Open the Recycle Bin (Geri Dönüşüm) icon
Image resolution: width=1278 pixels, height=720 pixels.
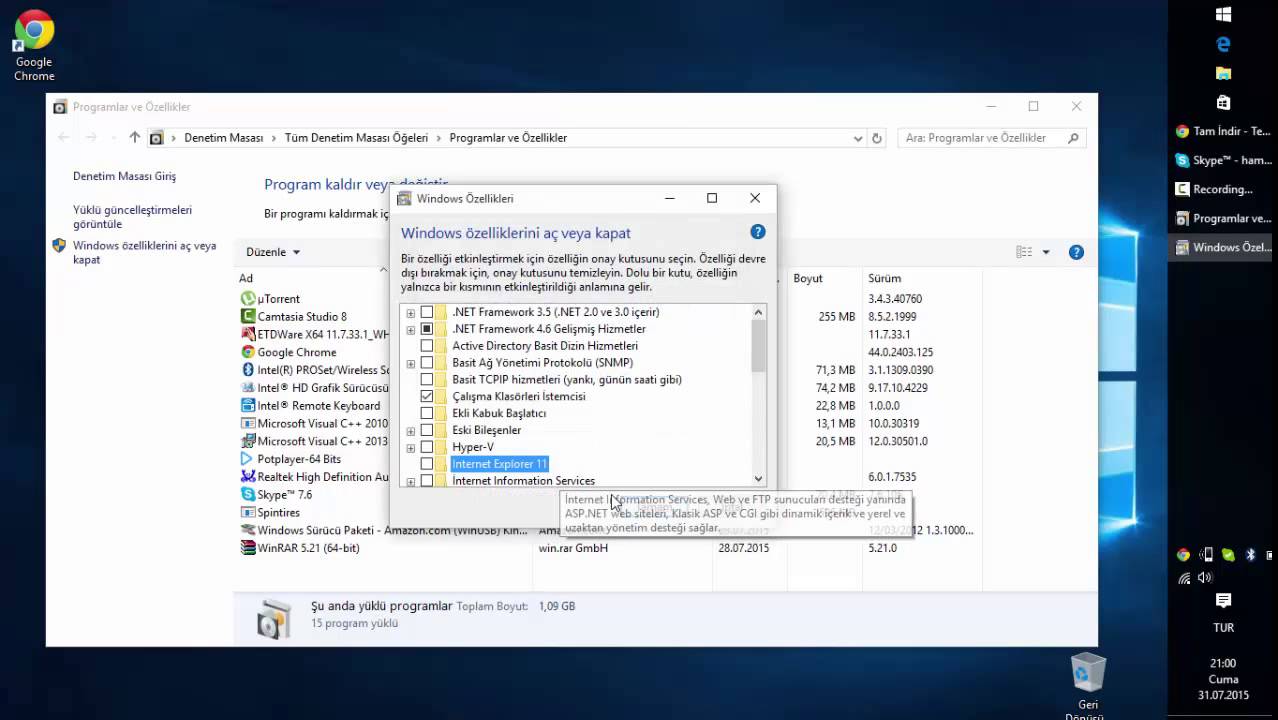click(1088, 673)
